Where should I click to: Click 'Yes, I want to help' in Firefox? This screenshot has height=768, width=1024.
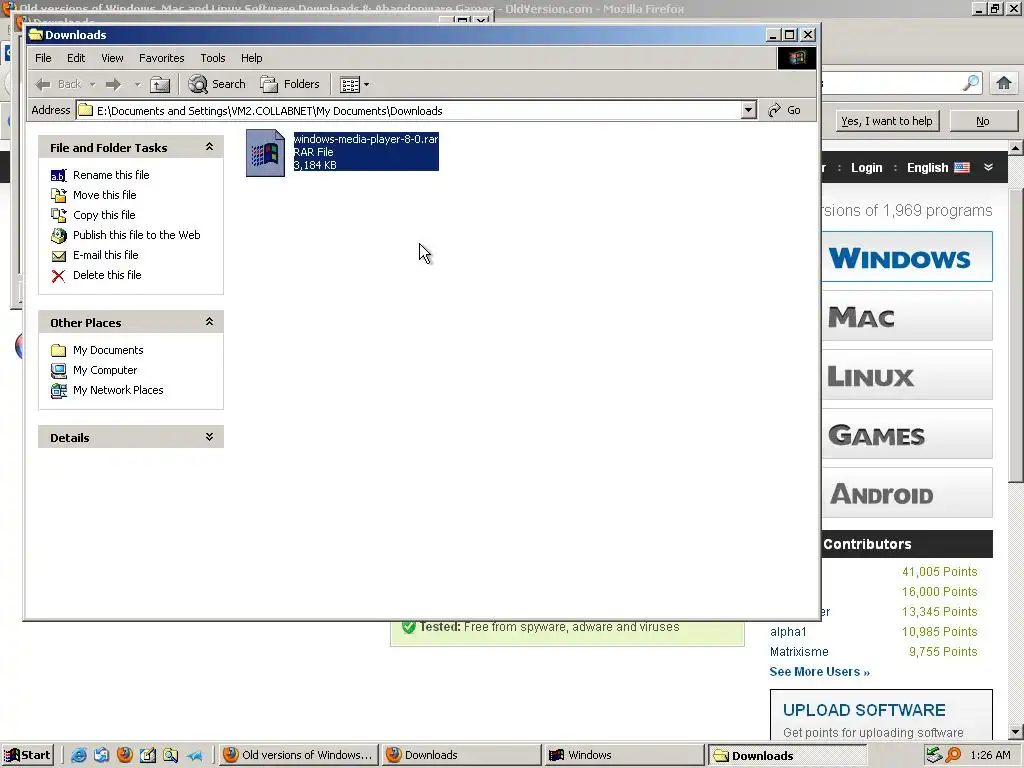886,121
